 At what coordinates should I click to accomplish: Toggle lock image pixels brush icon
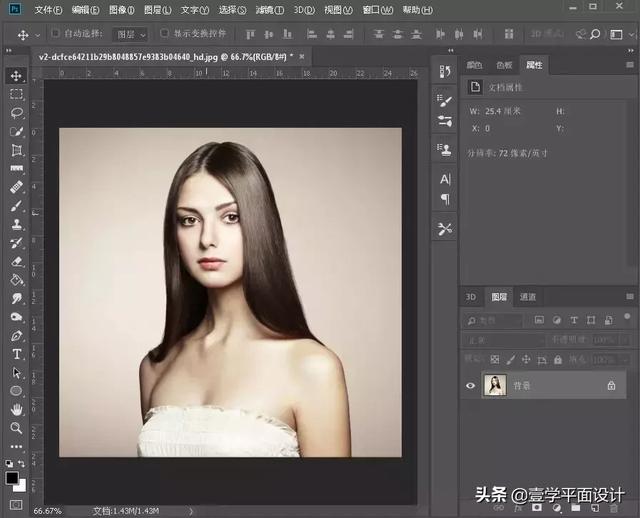[x=510, y=360]
